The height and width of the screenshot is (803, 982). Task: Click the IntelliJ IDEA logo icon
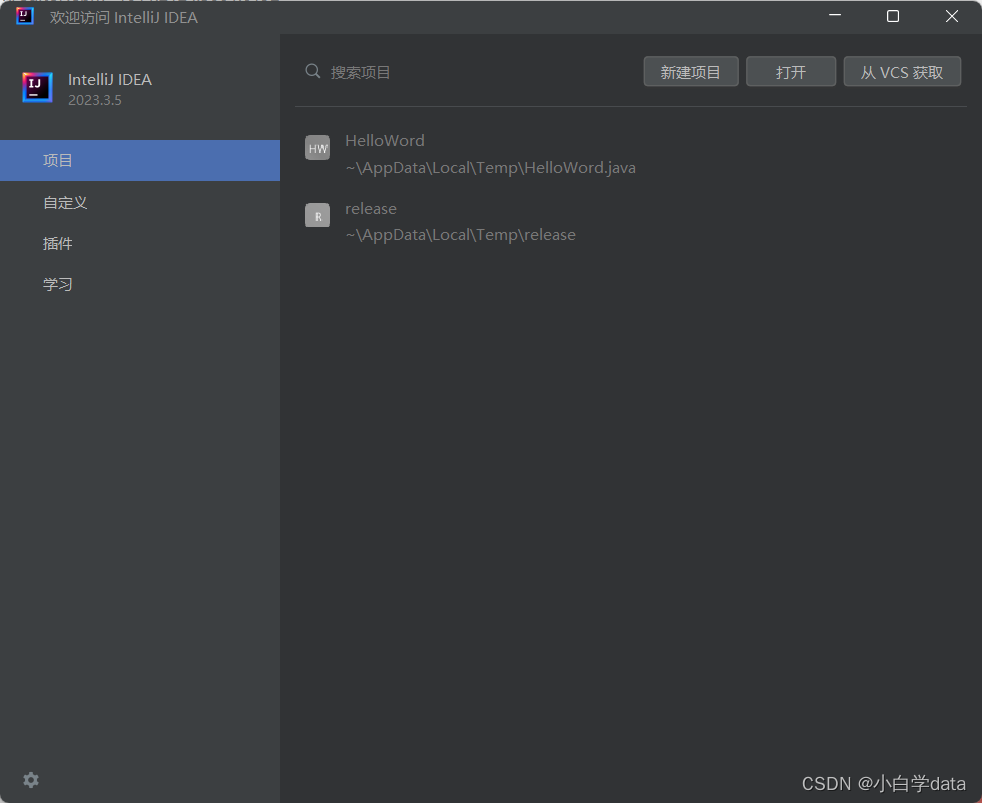click(x=37, y=88)
